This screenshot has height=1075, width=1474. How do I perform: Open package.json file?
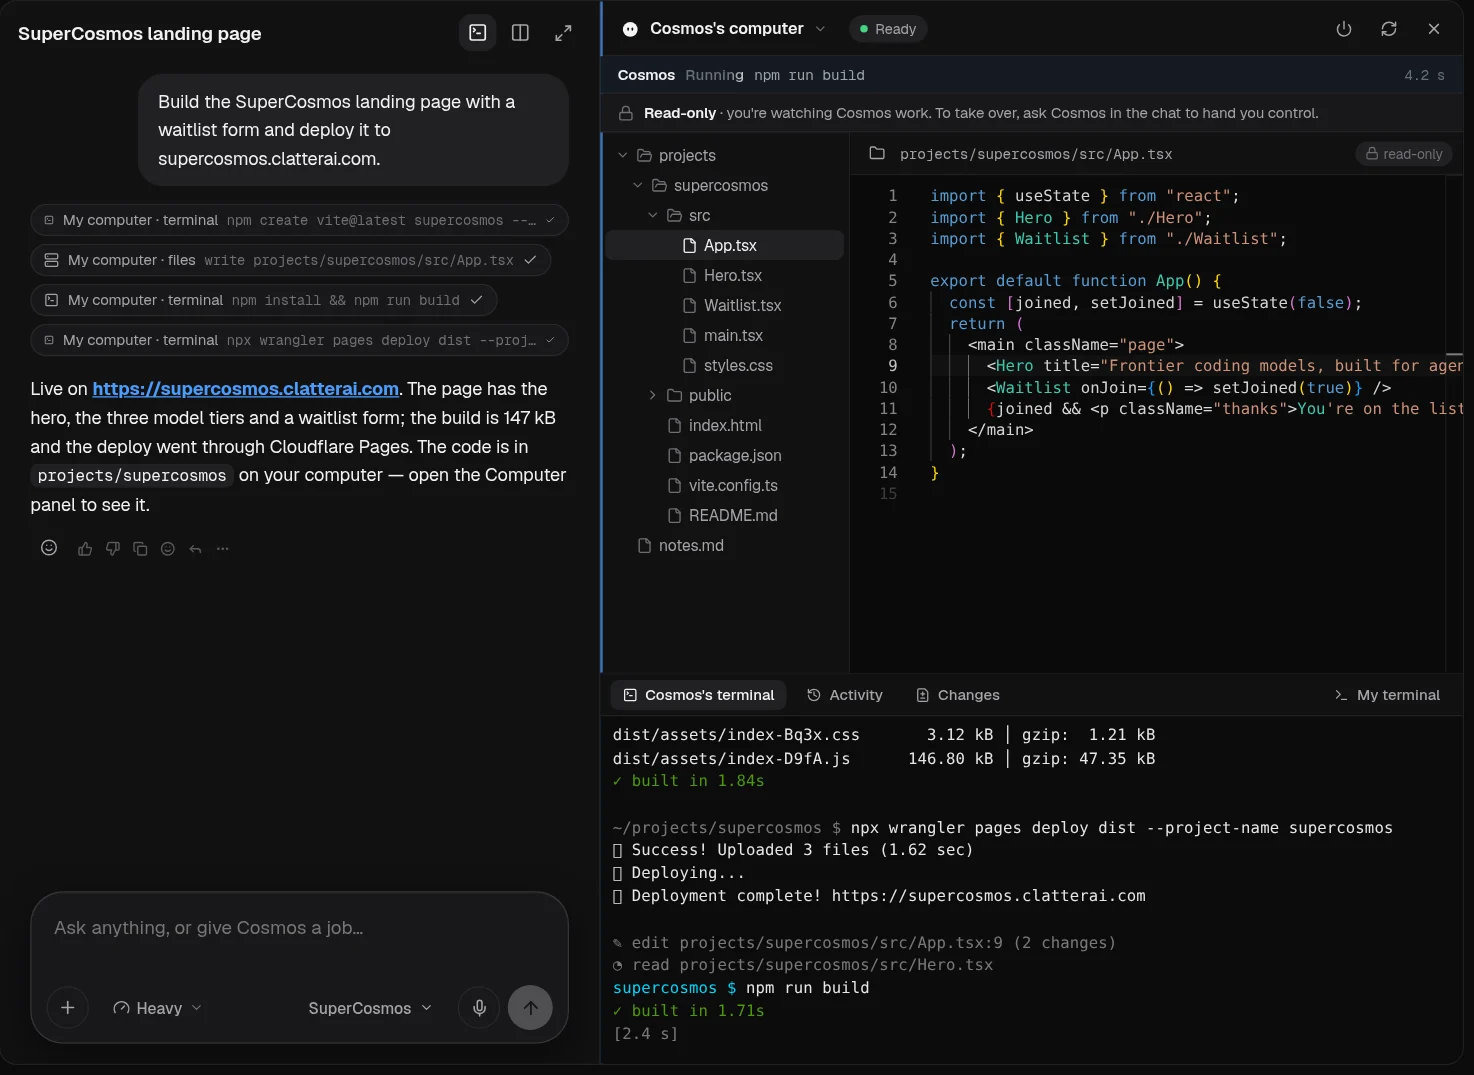[725, 455]
